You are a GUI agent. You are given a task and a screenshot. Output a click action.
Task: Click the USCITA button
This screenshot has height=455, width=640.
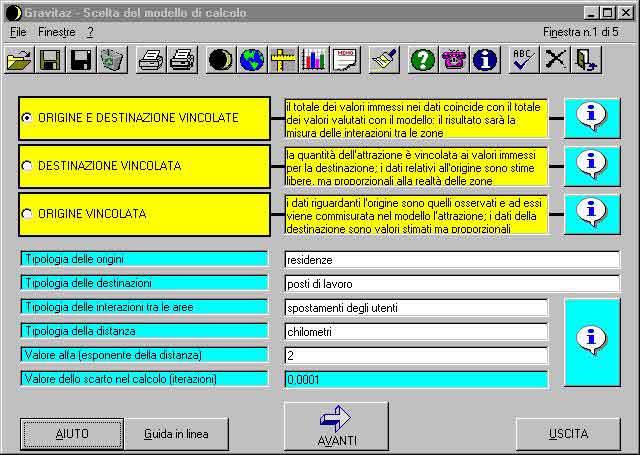click(x=568, y=434)
